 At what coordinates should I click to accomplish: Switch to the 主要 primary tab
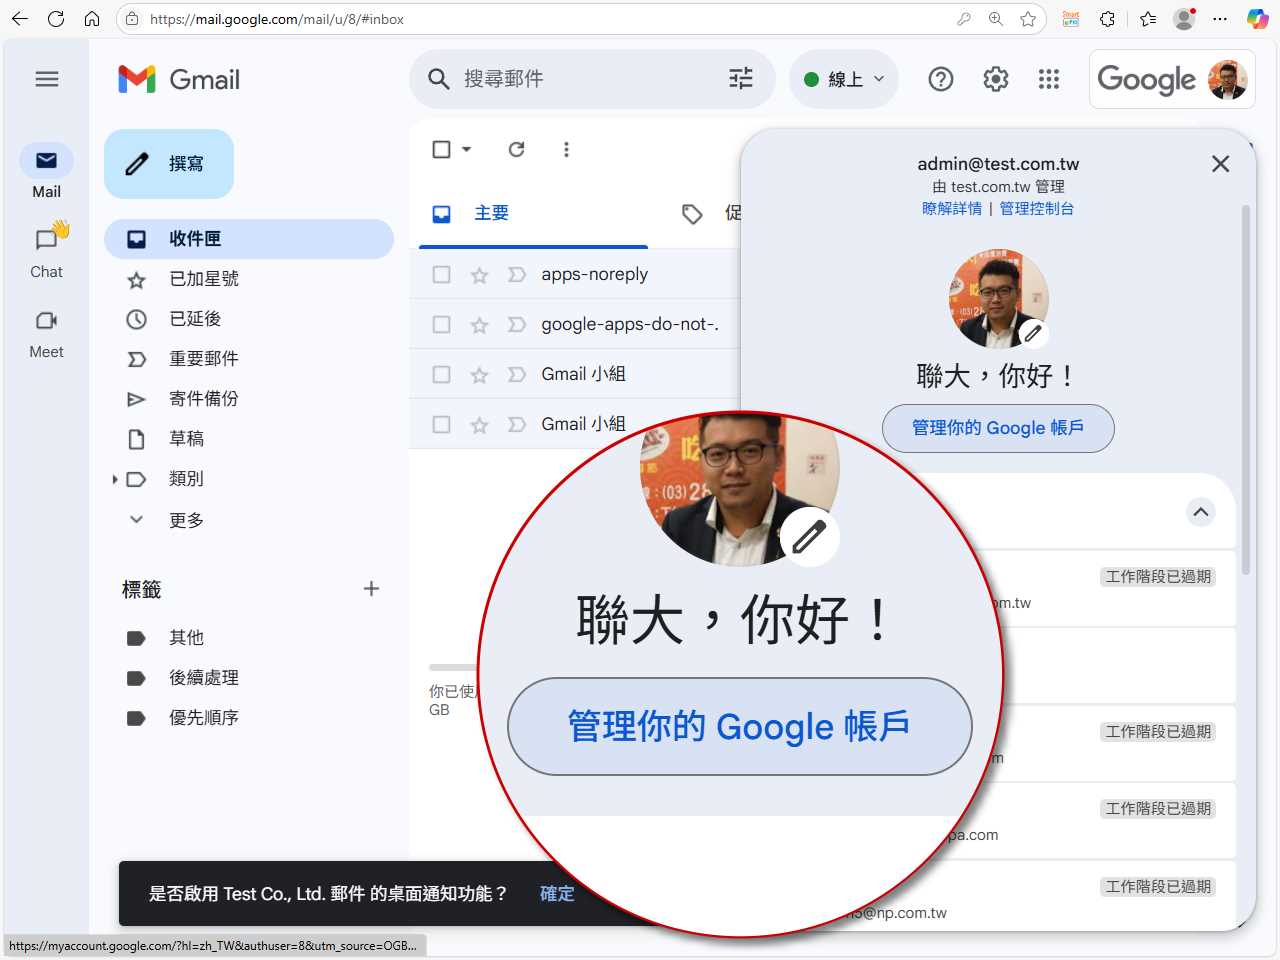point(533,213)
